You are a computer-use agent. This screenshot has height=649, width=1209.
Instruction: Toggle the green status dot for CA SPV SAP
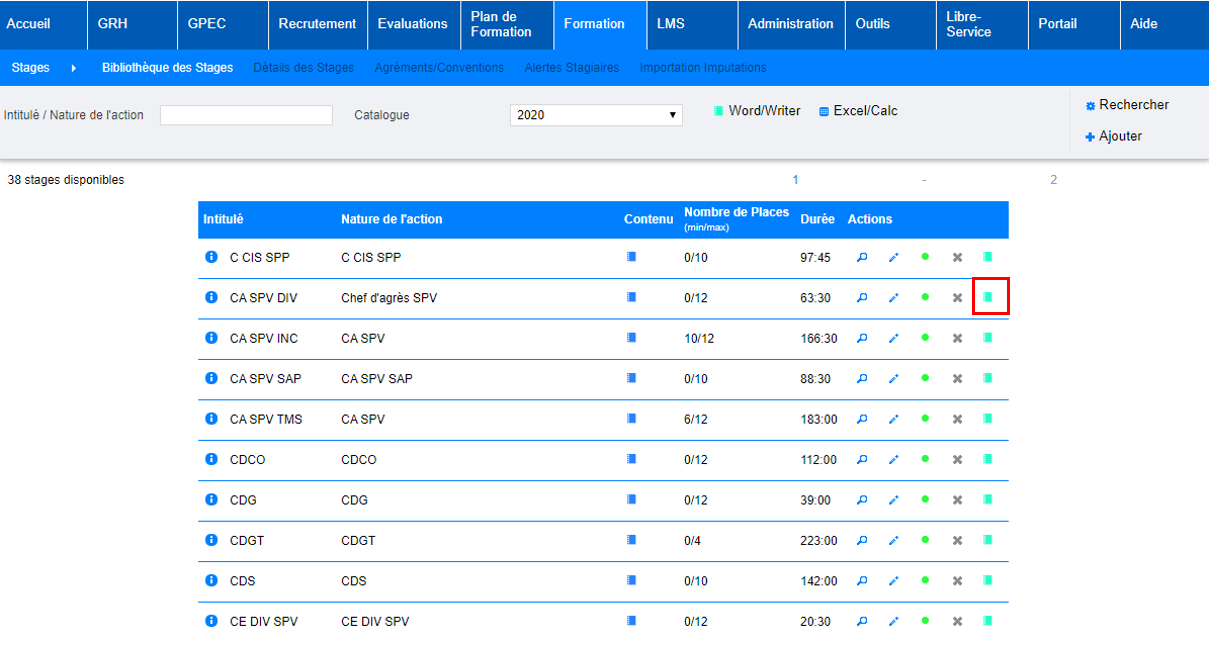point(925,378)
